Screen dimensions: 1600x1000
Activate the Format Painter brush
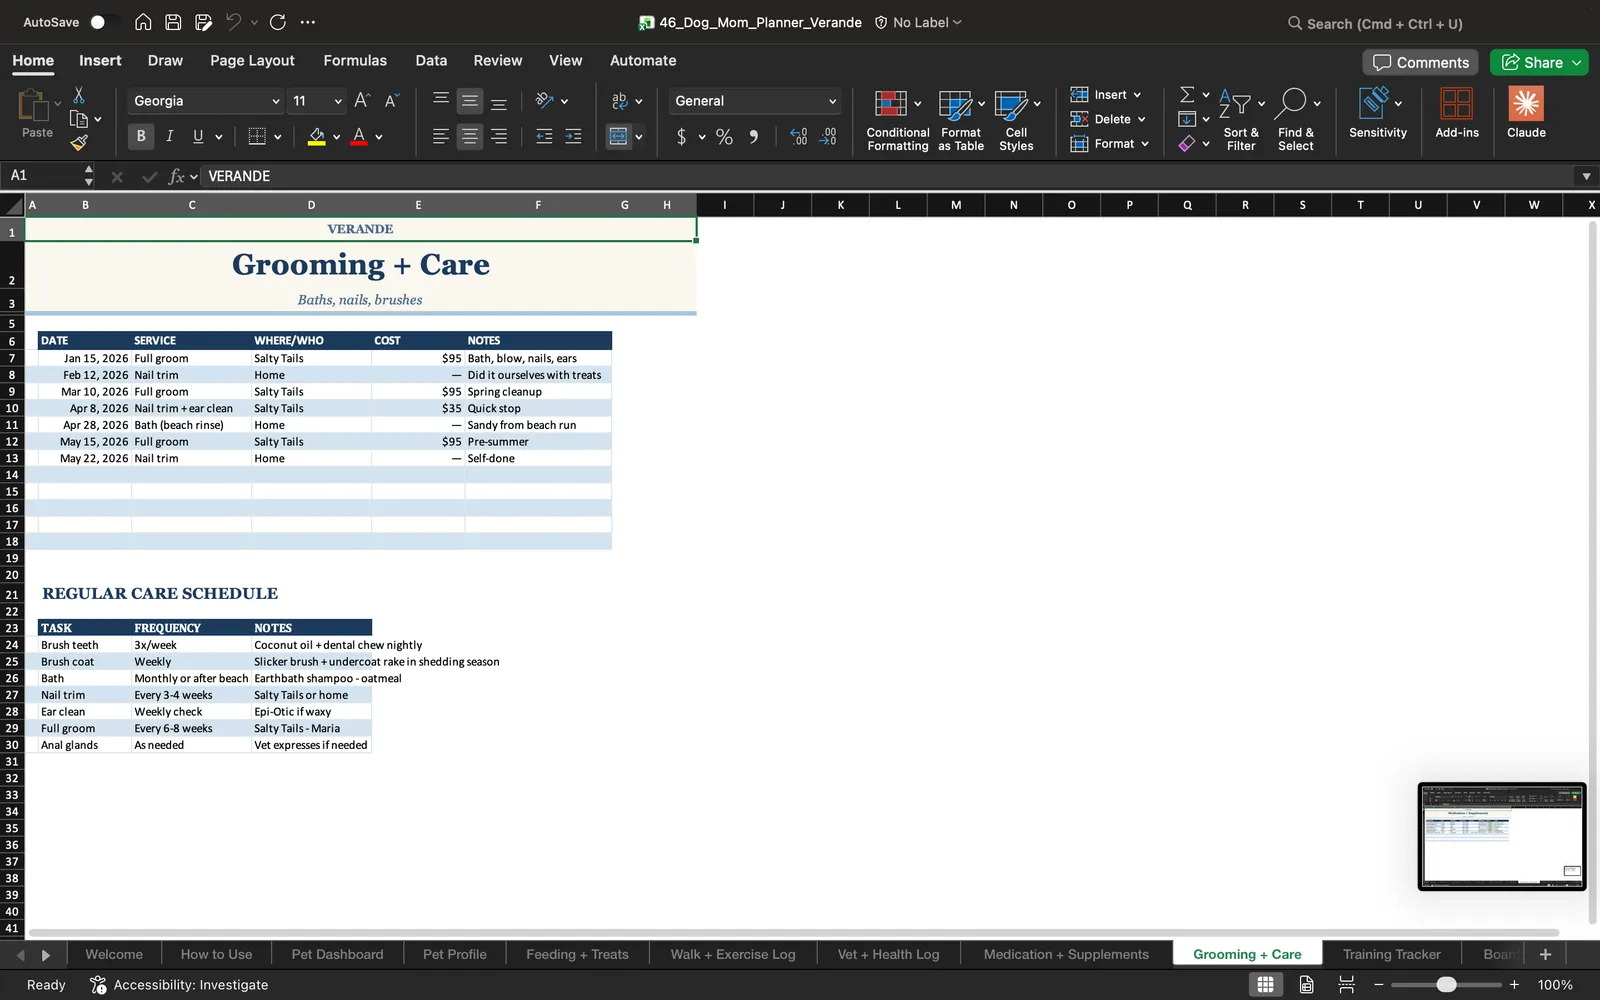[x=79, y=143]
